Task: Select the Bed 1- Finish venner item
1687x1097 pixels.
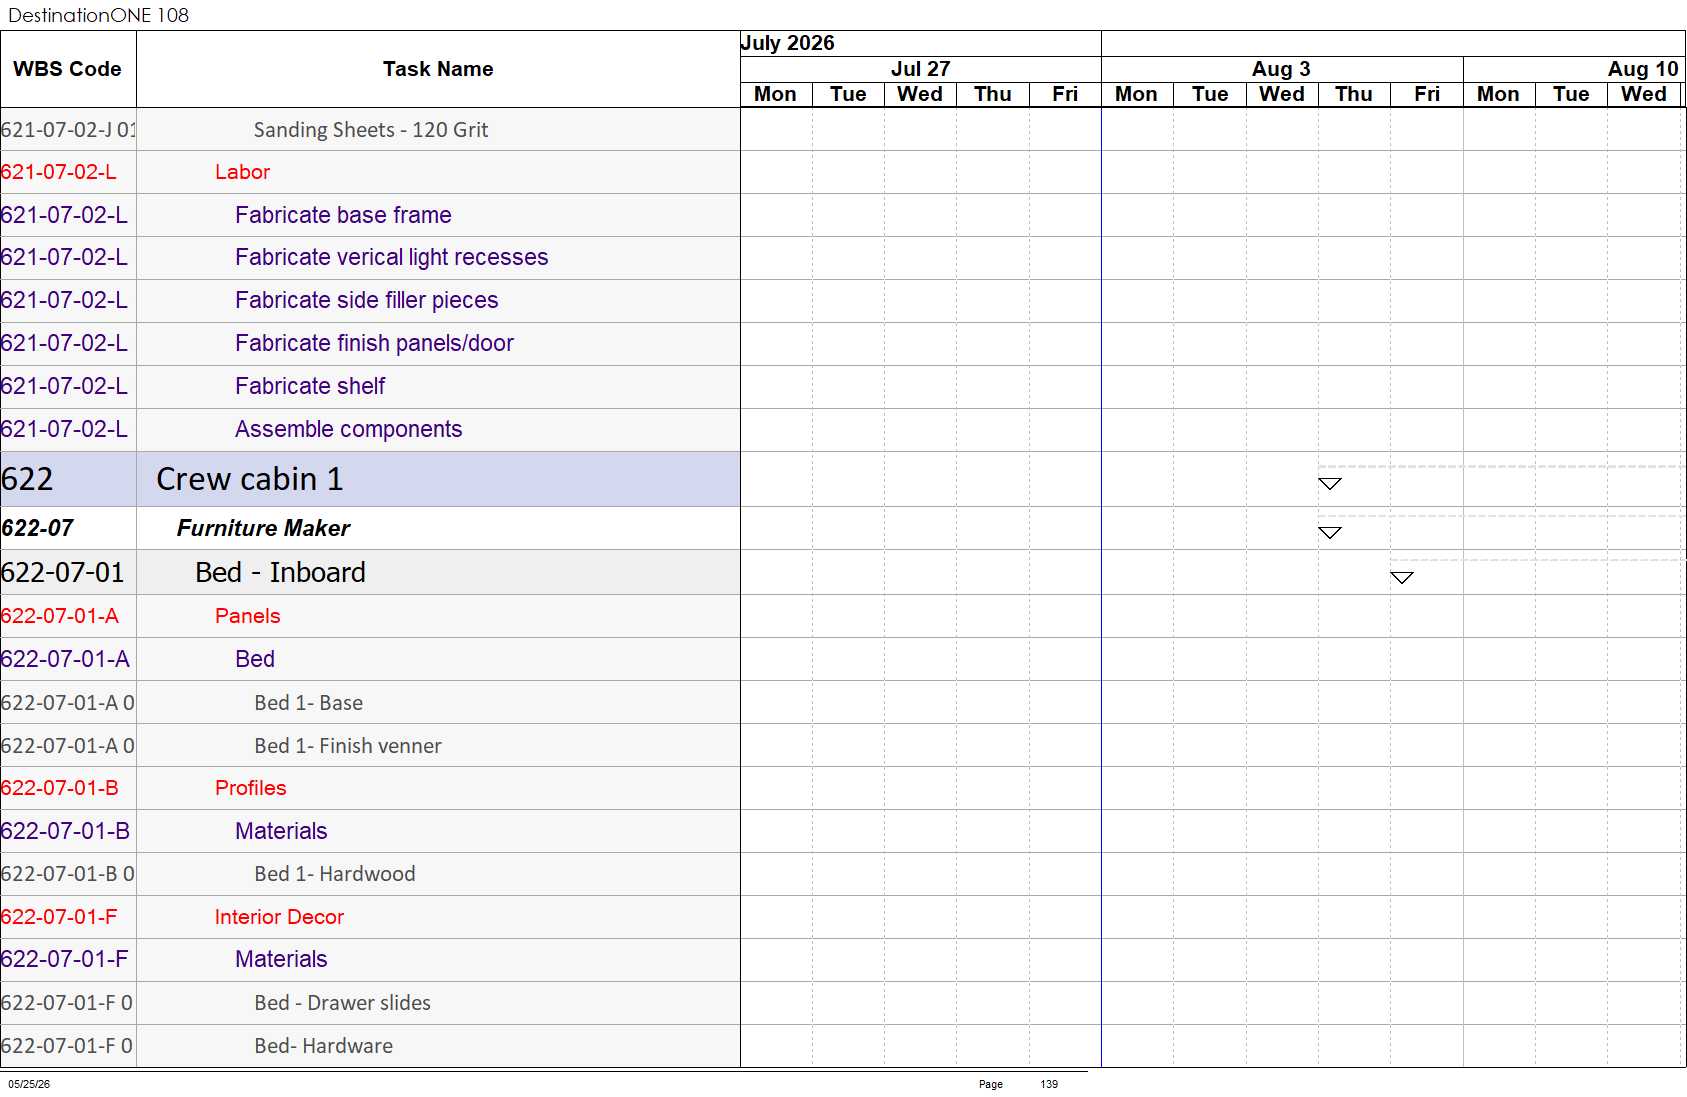Action: coord(370,746)
